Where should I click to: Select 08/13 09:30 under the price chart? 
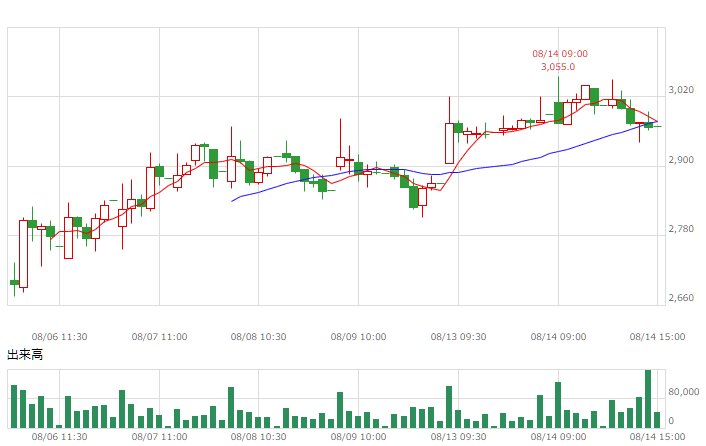point(458,337)
